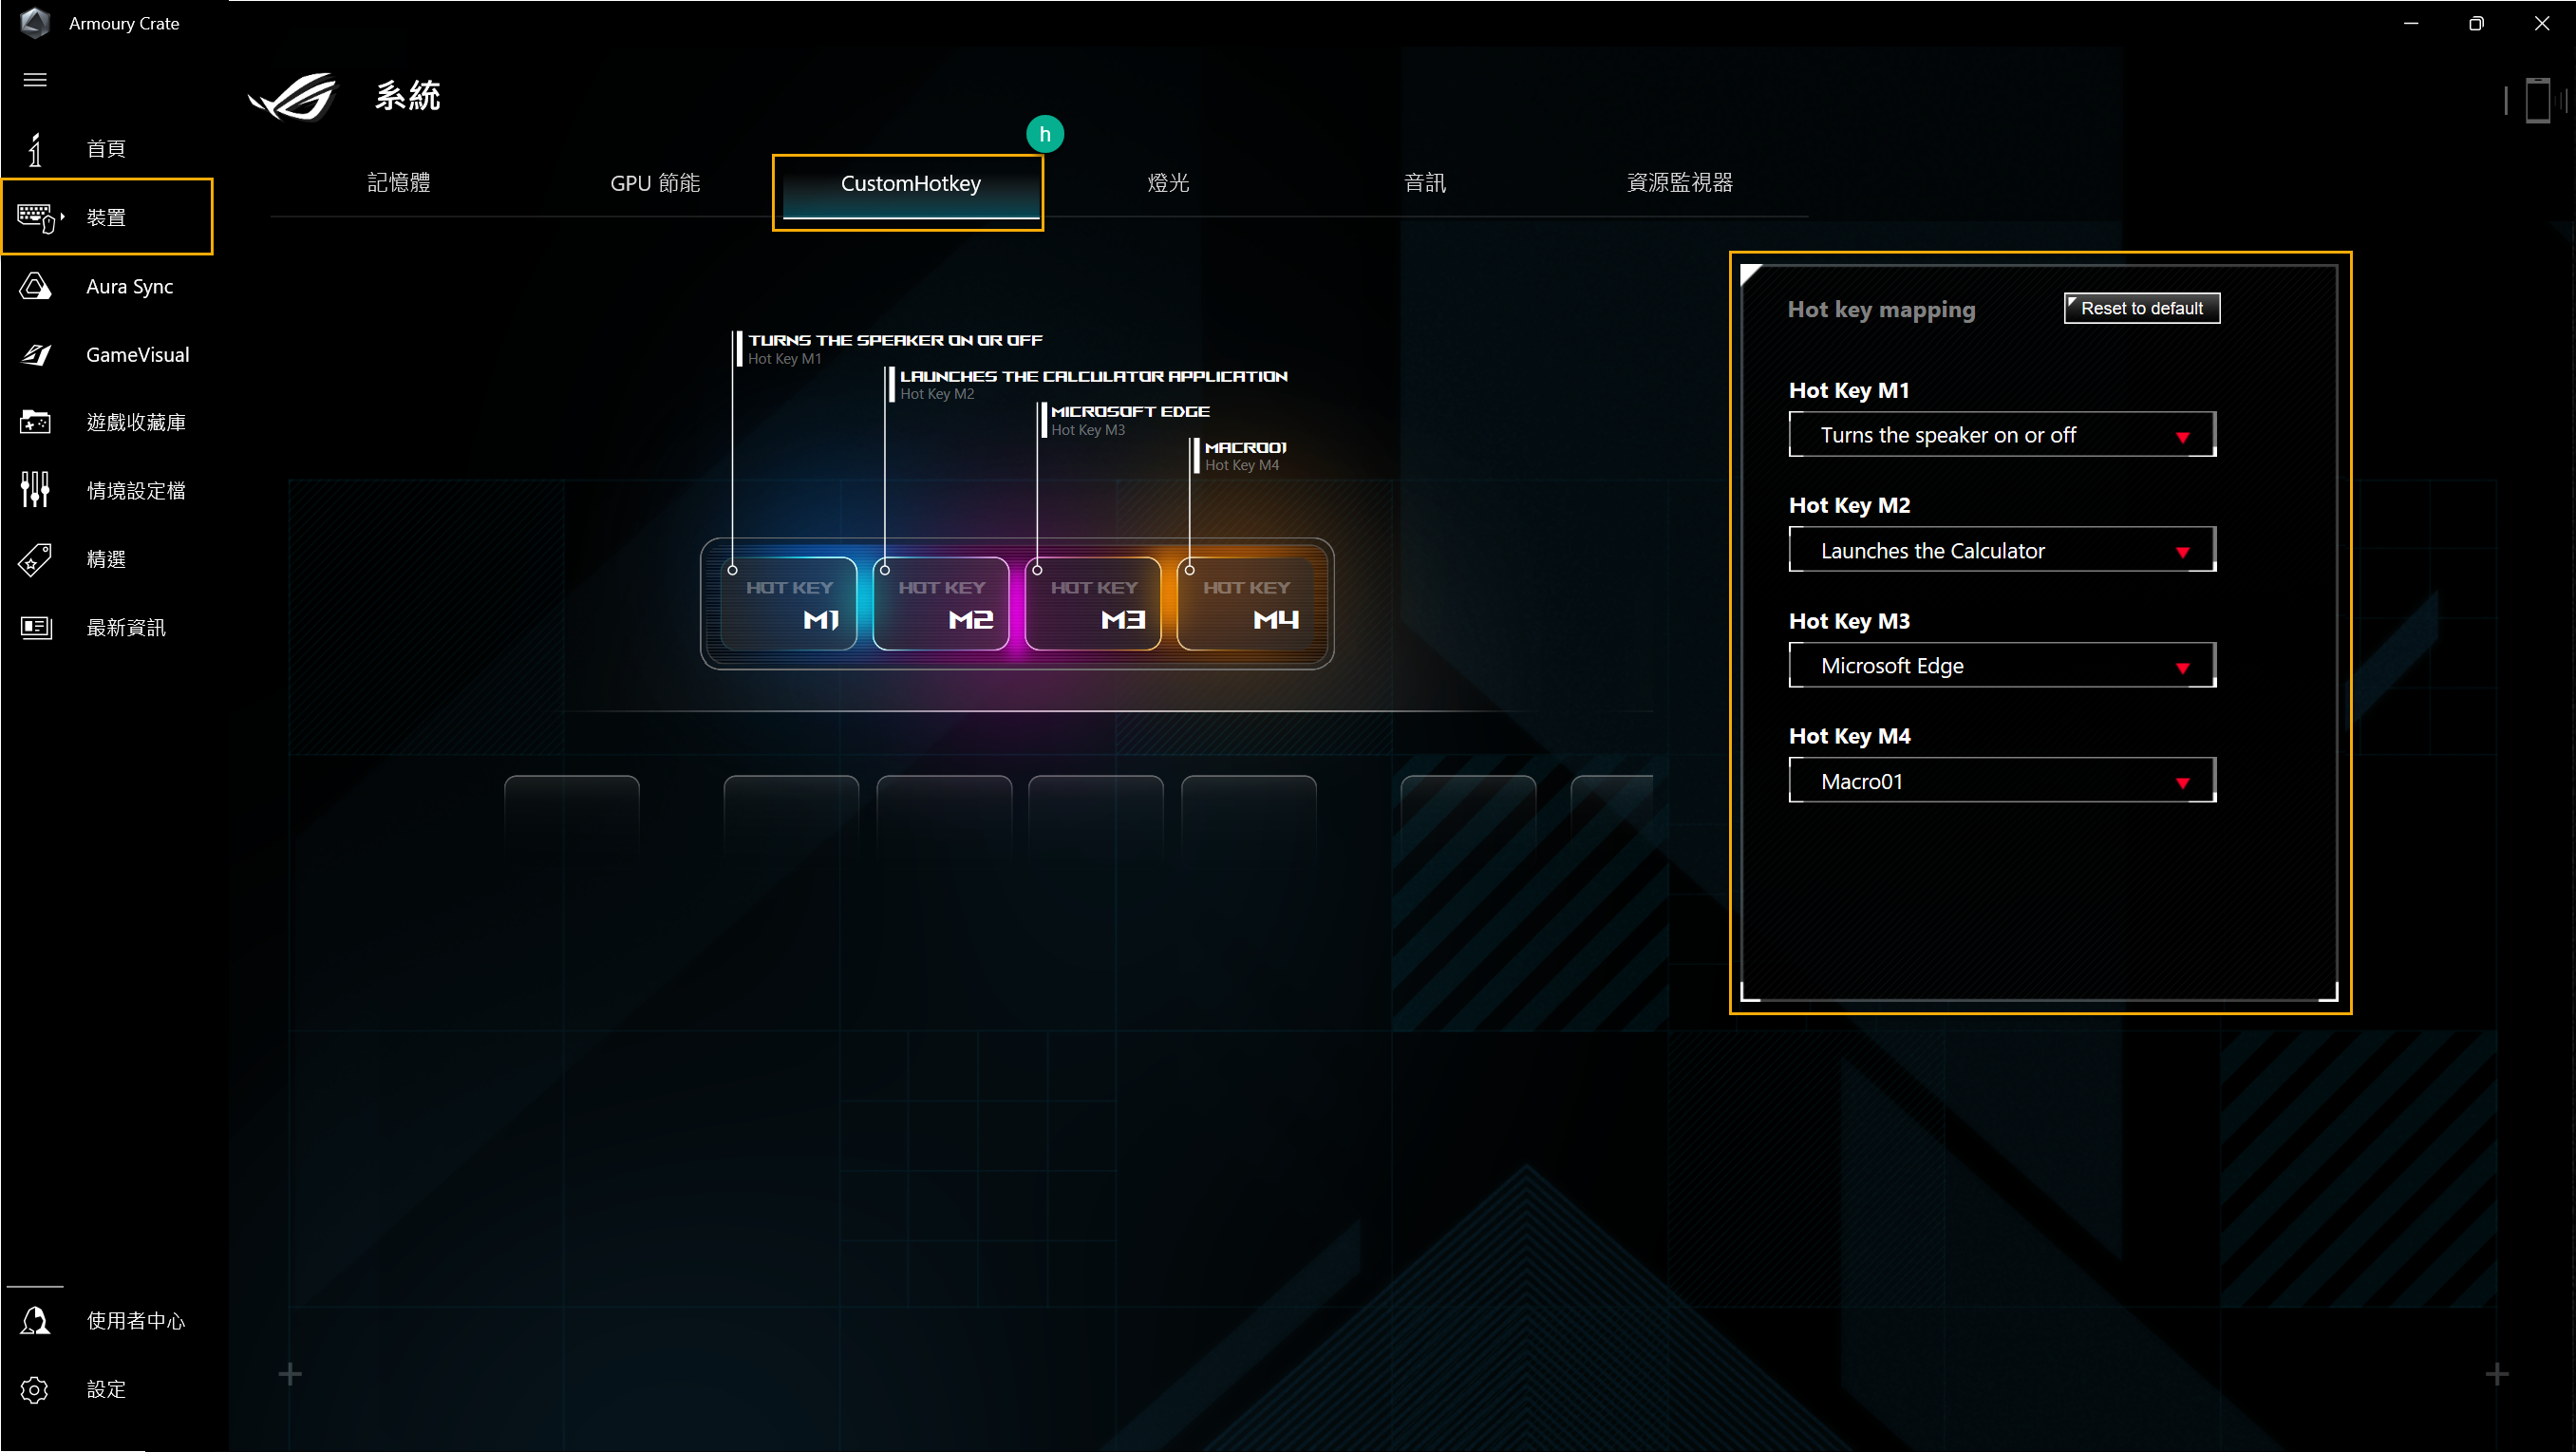Screen dimensions: 2576x1452
Task: Click the 系統 page title
Action: click(x=407, y=96)
